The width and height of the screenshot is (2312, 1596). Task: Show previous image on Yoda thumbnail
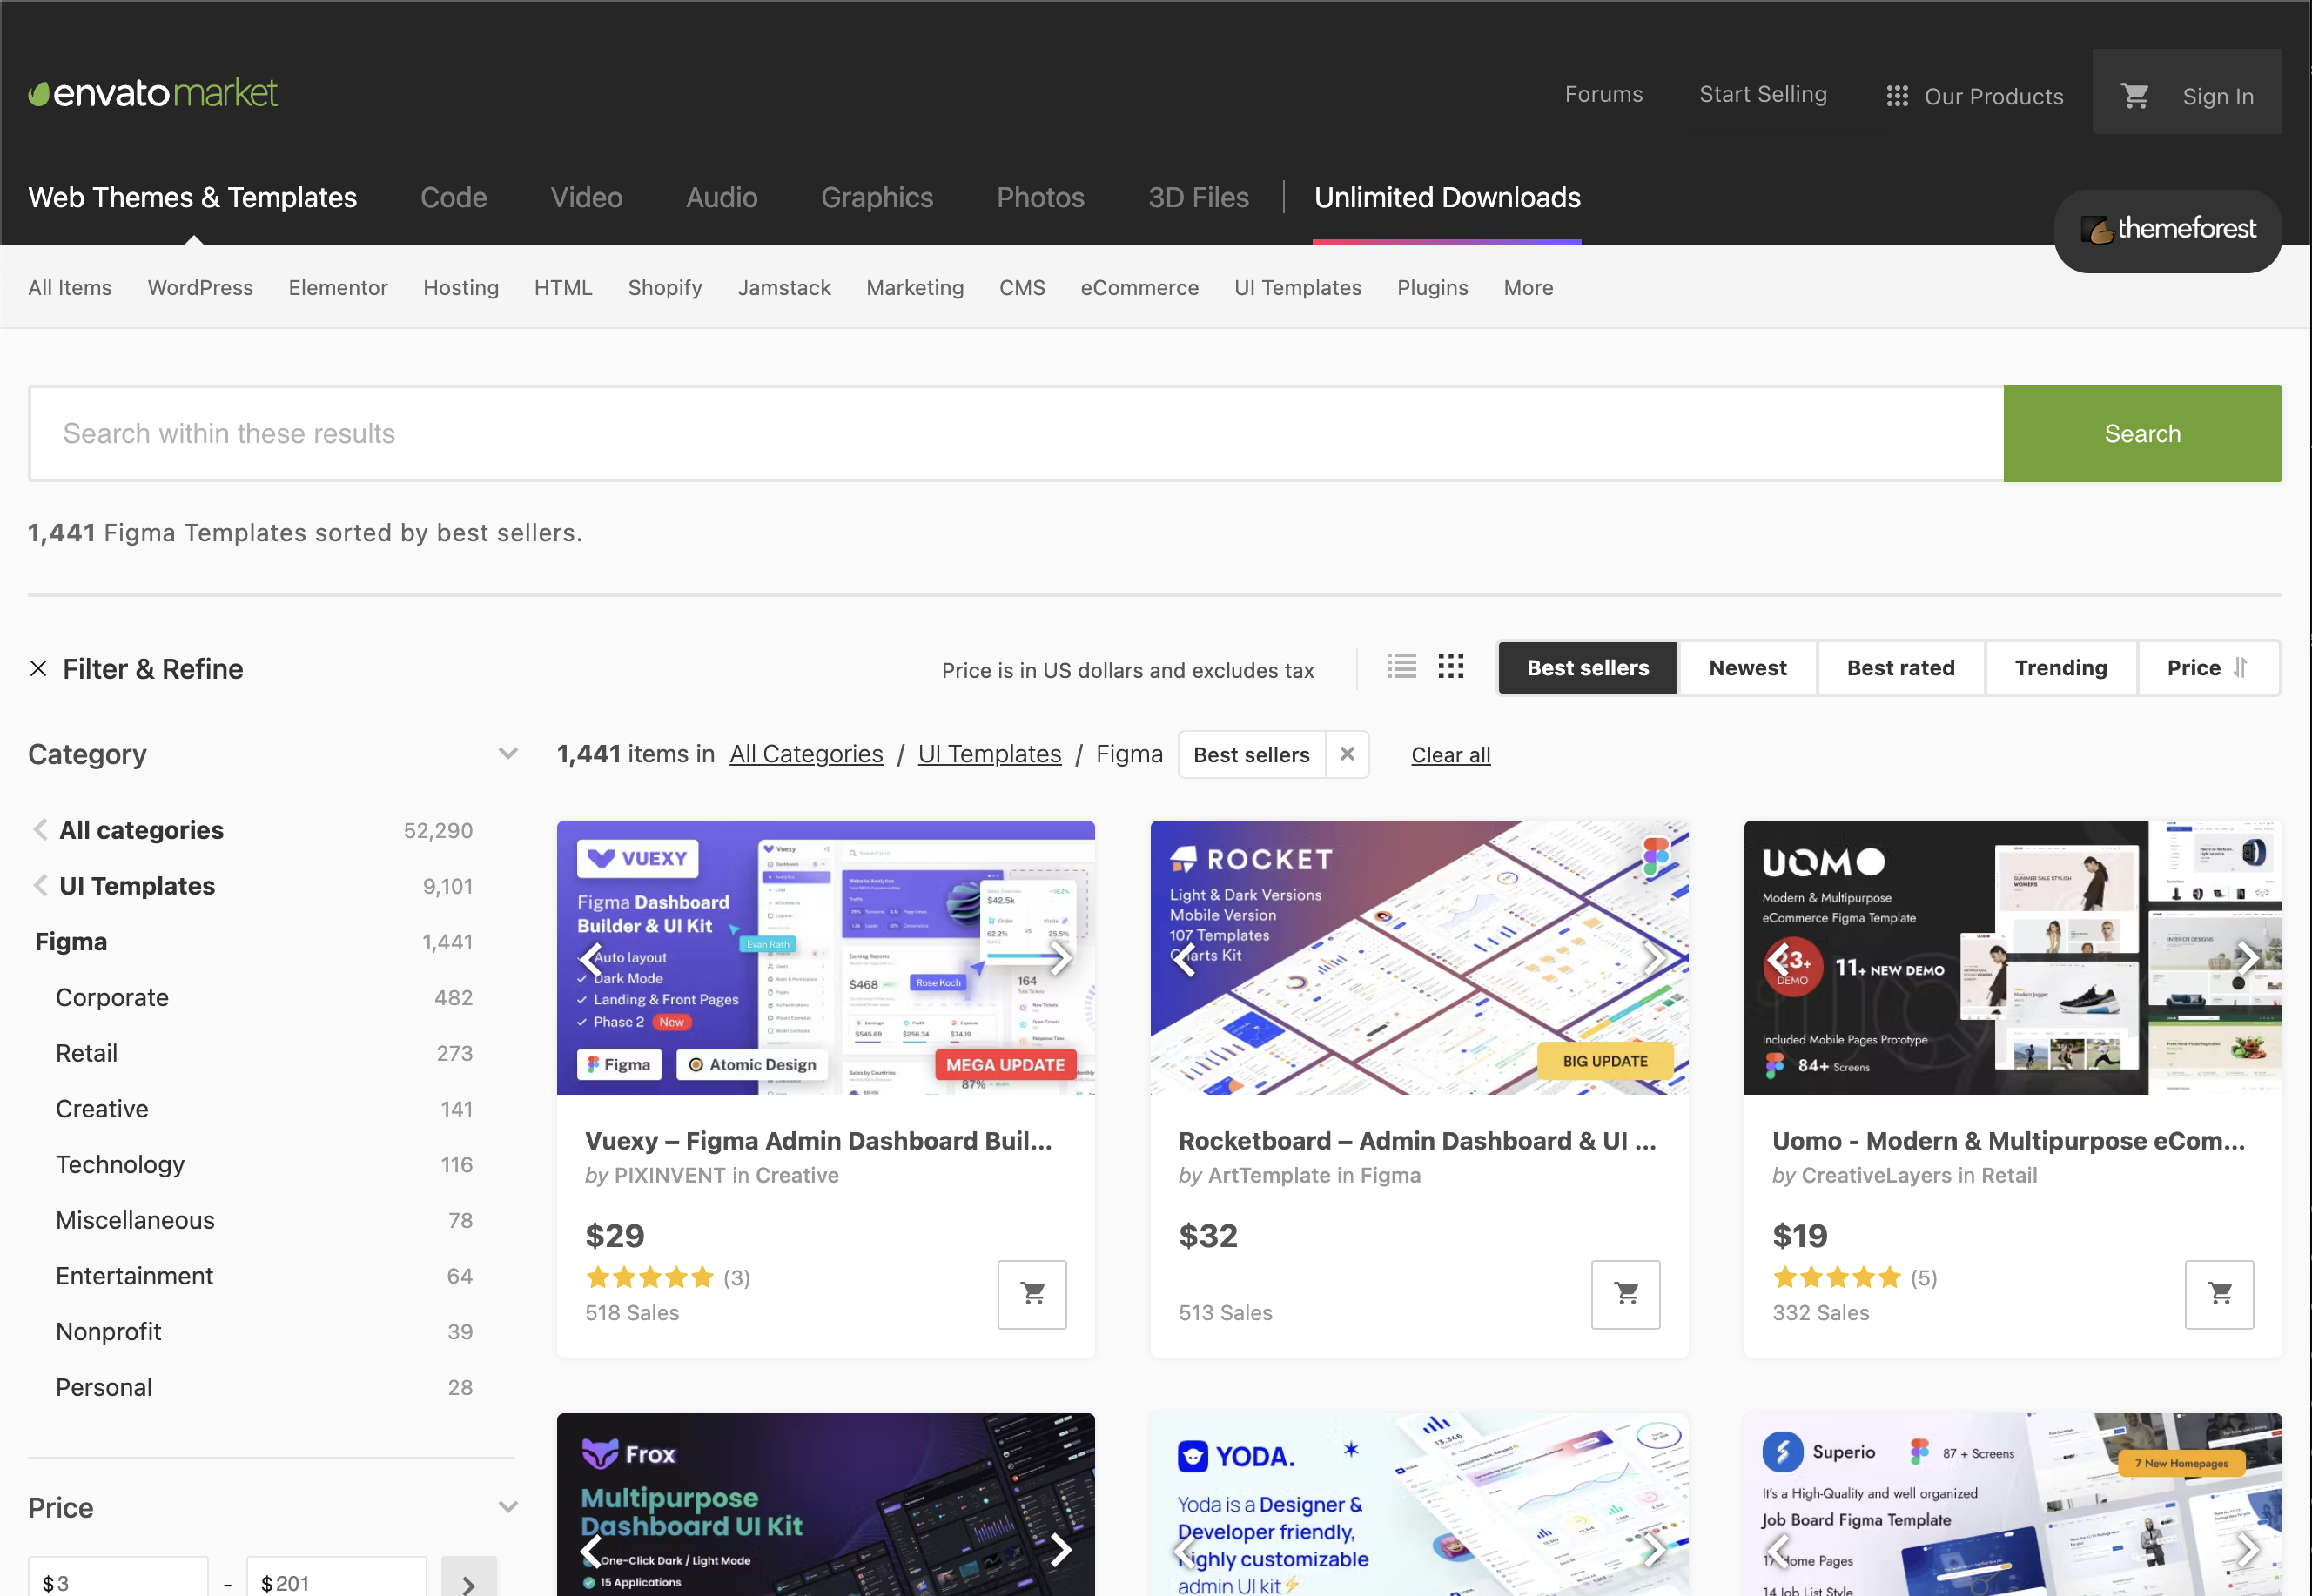(x=1185, y=1550)
